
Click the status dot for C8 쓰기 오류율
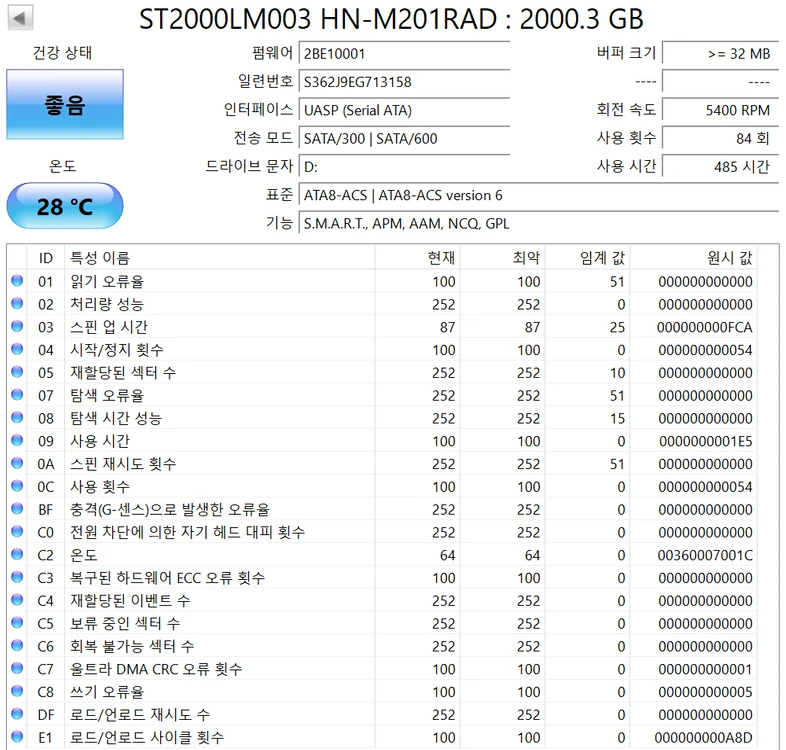(x=17, y=691)
